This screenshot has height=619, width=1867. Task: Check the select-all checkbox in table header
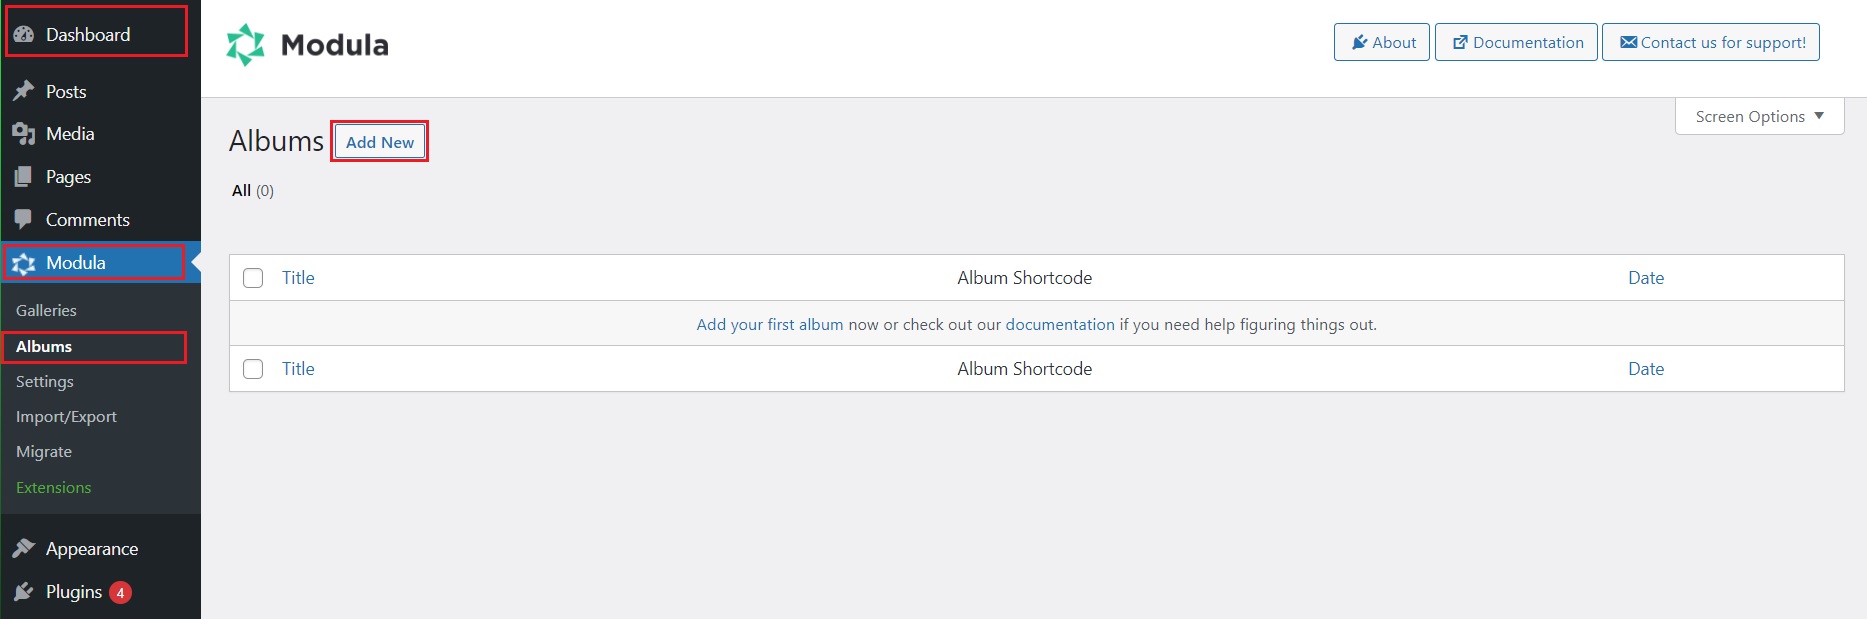tap(253, 278)
